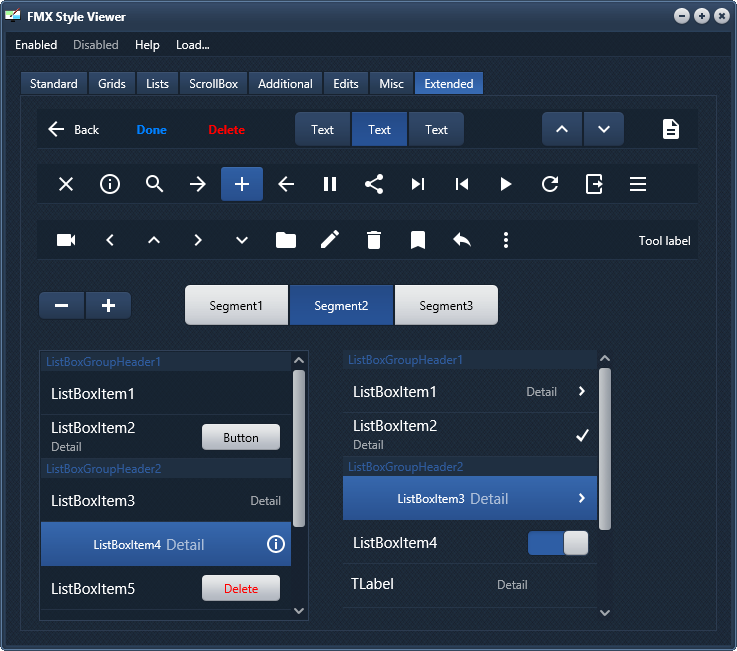Viewport: 737px width, 651px height.
Task: Click the down chevron button beside up chevron
Action: [x=604, y=129]
